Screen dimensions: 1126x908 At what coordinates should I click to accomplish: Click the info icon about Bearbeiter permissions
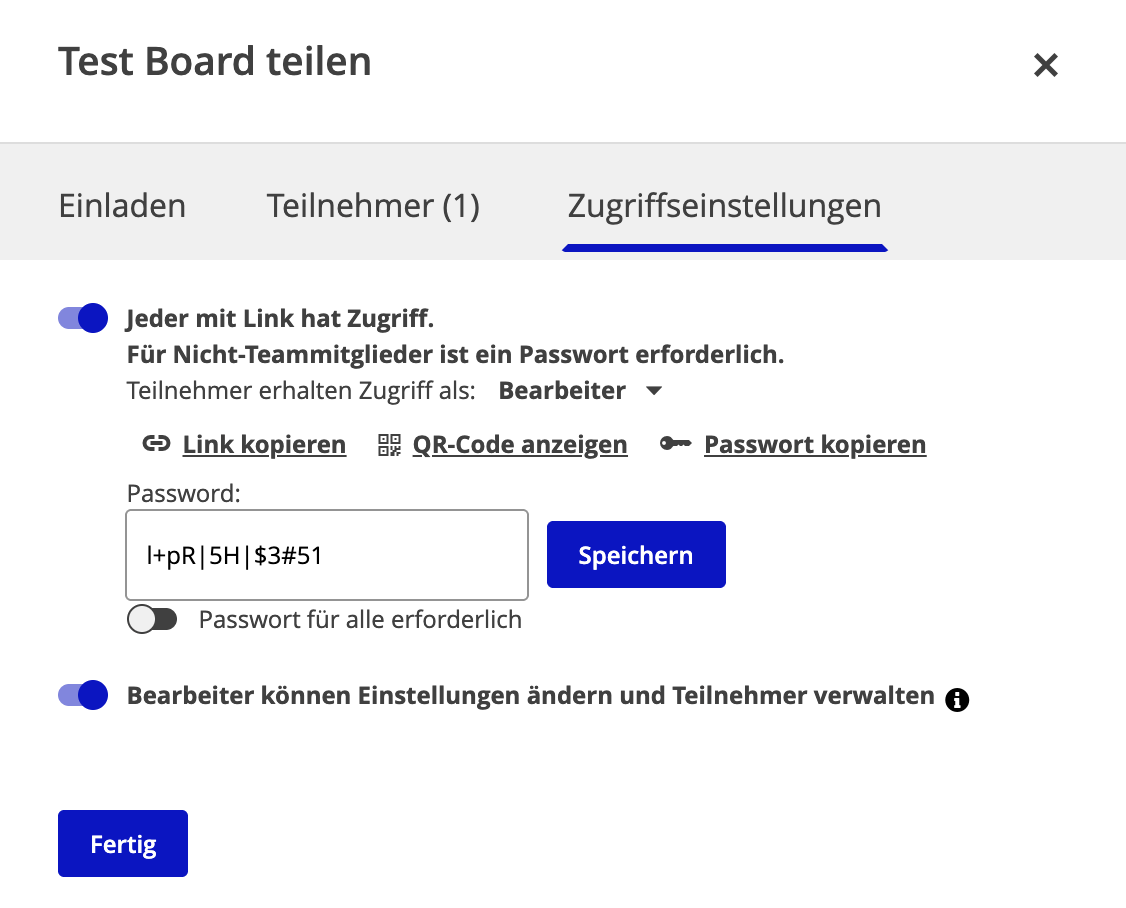click(957, 700)
